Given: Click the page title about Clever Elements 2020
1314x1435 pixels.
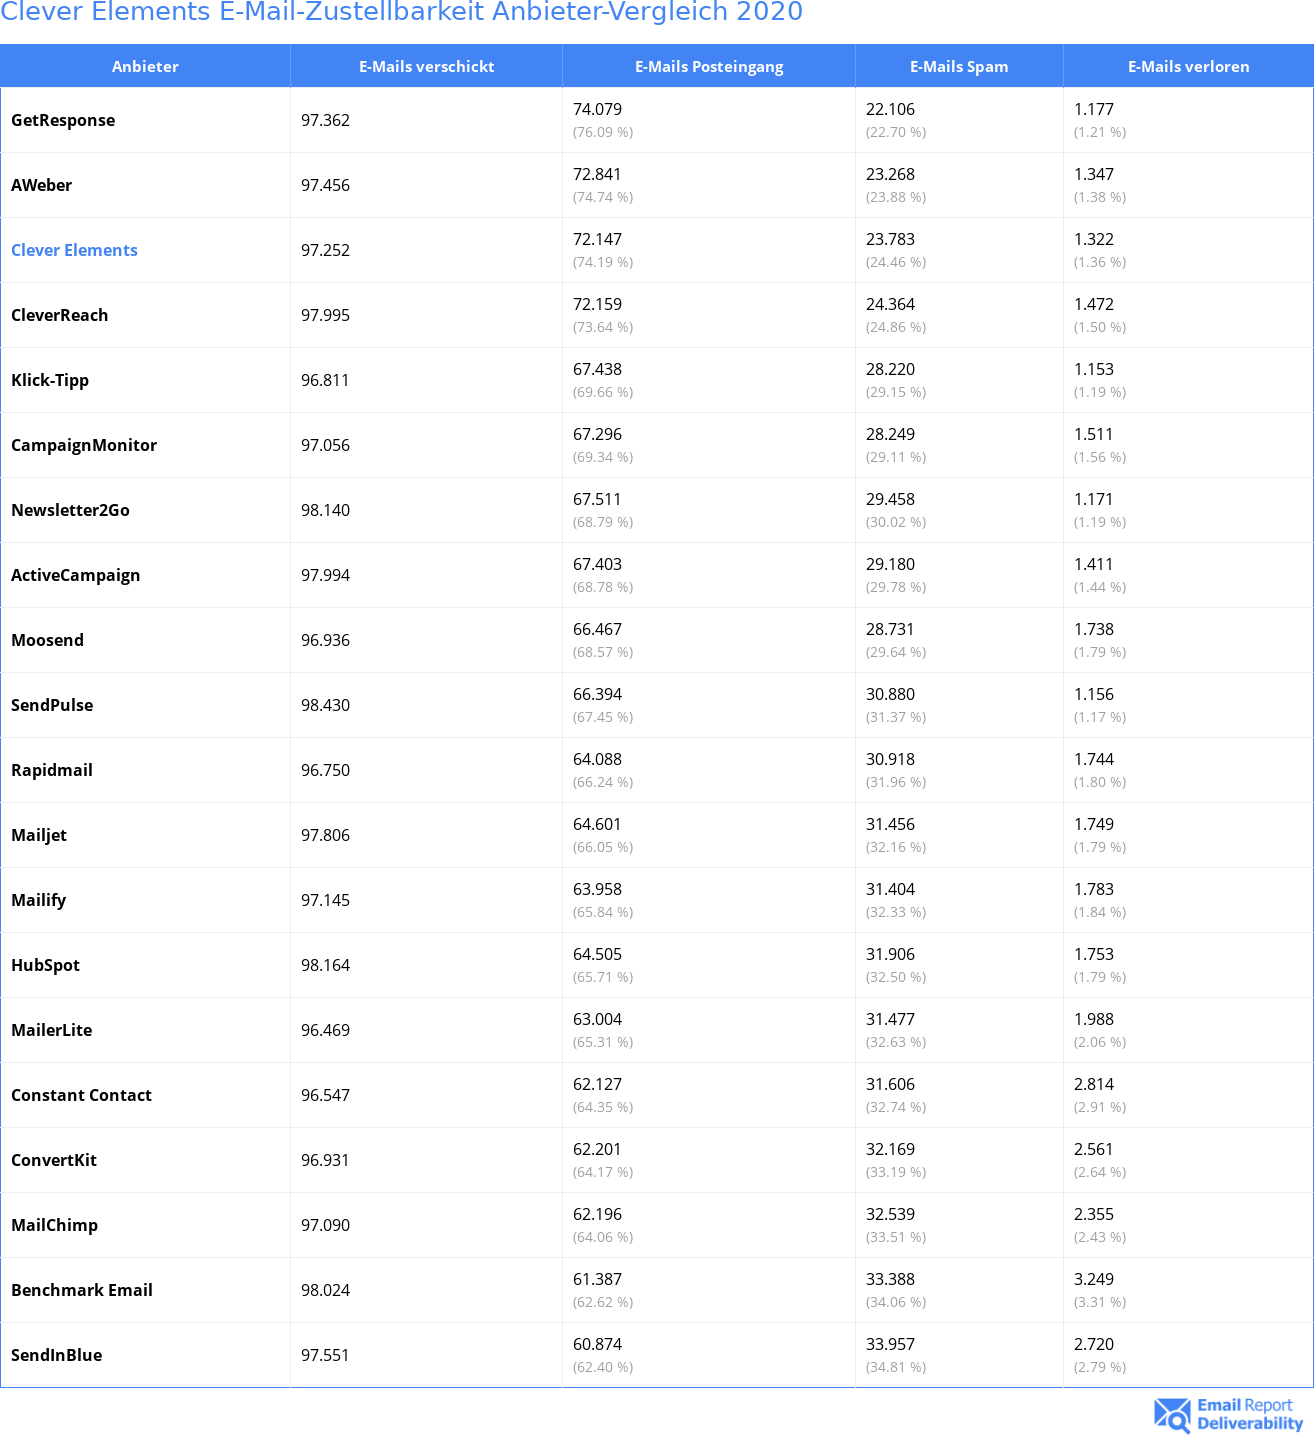Looking at the screenshot, I should (402, 12).
